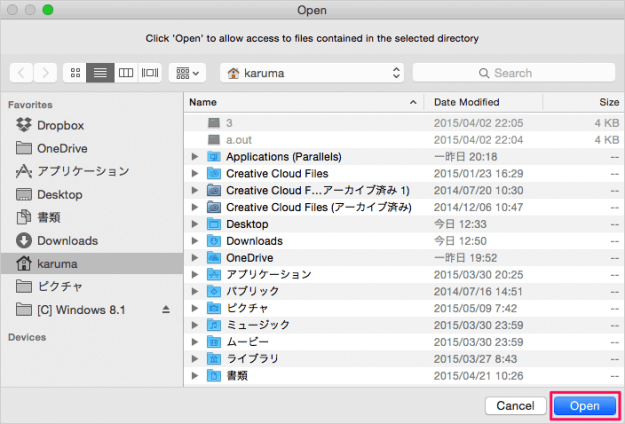Open the item arrangement dropdown
This screenshot has height=424, width=625.
[x=186, y=73]
